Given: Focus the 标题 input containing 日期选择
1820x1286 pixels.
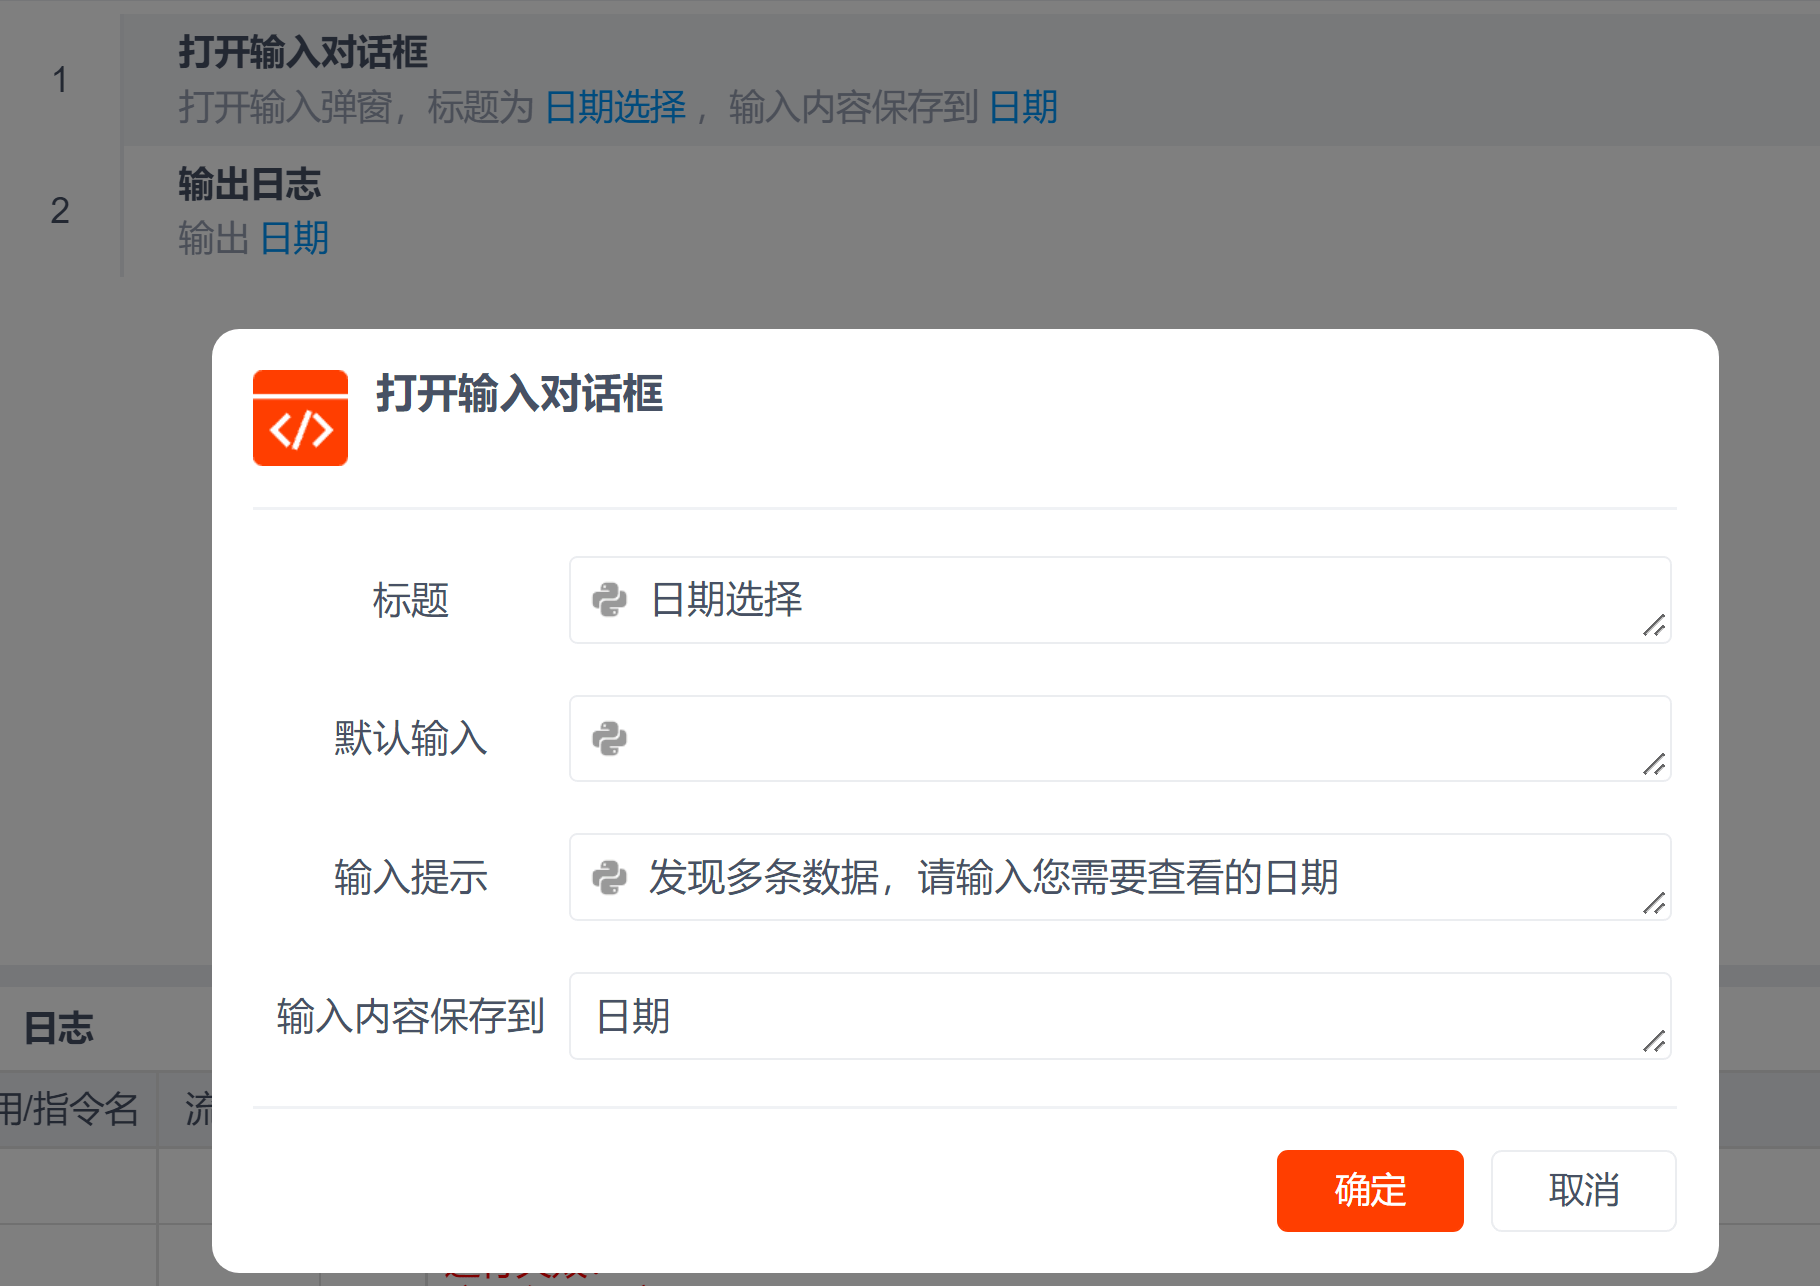Looking at the screenshot, I should 1130,600.
